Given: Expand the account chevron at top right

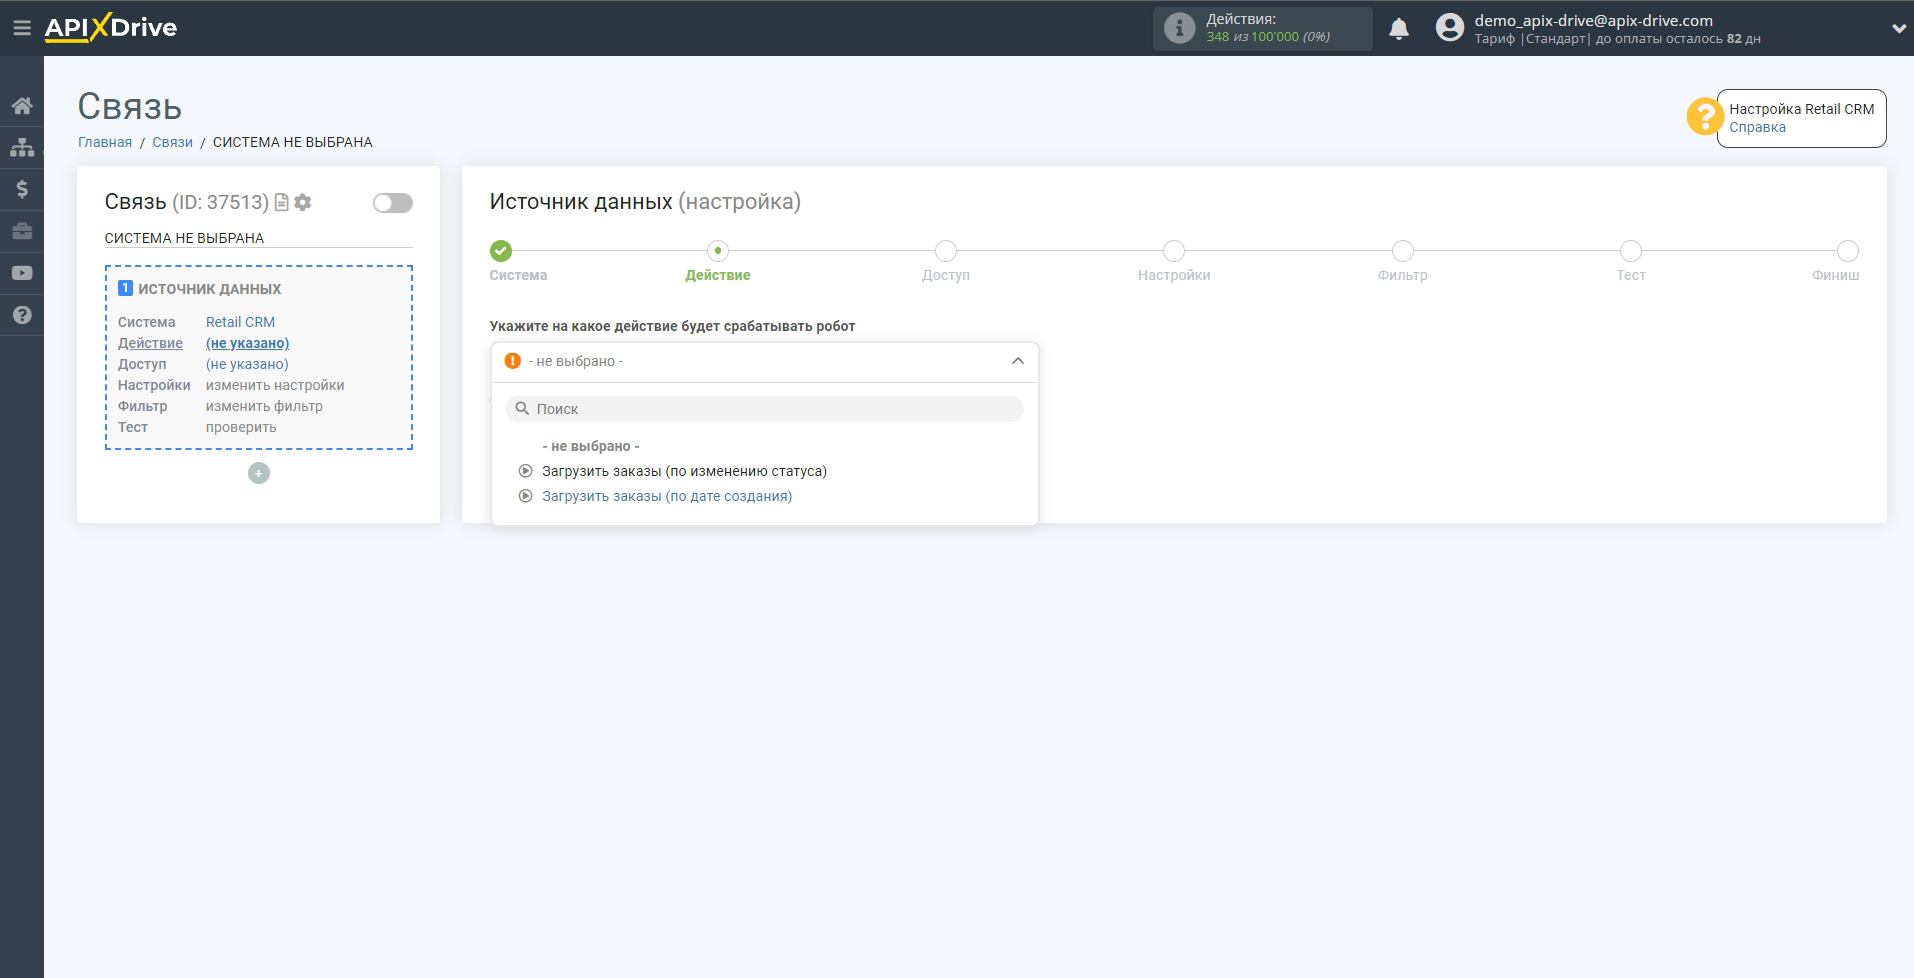Looking at the screenshot, I should coord(1898,29).
